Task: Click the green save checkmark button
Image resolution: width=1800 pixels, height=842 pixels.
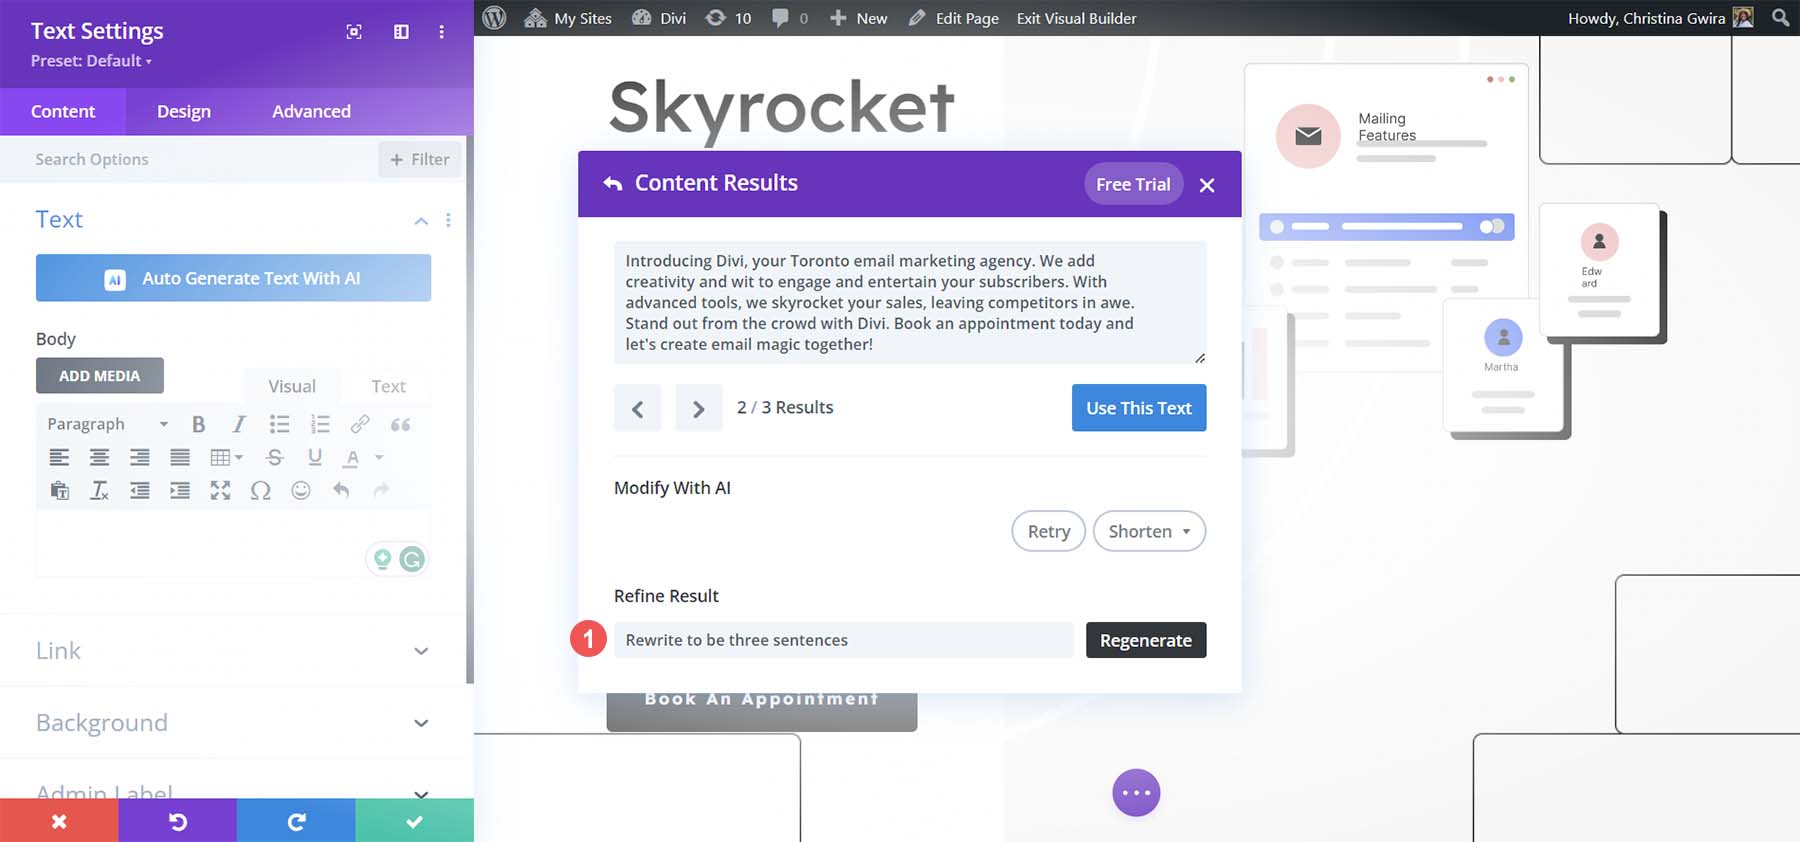Action: (x=414, y=821)
